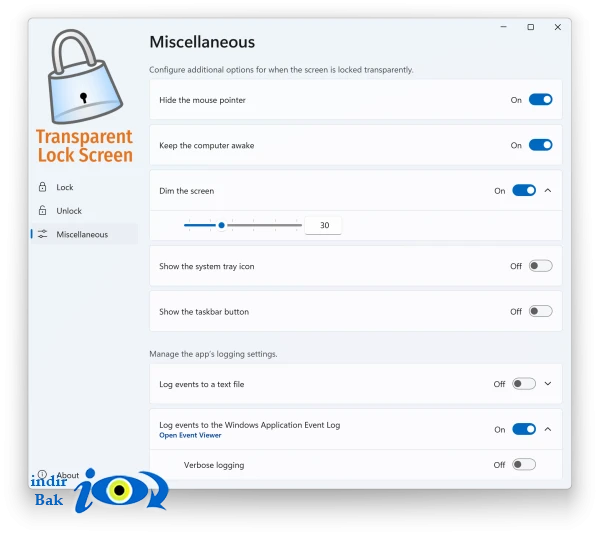
Task: Turn on Log events to a text file
Action: point(524,384)
